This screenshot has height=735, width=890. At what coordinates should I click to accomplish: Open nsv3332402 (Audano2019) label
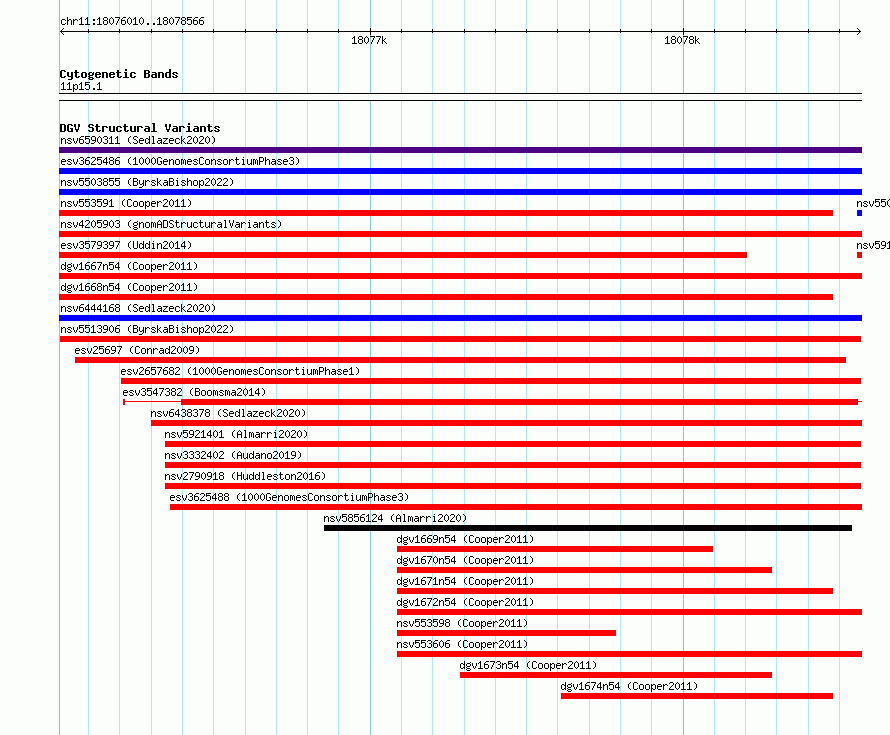pyautogui.click(x=233, y=455)
